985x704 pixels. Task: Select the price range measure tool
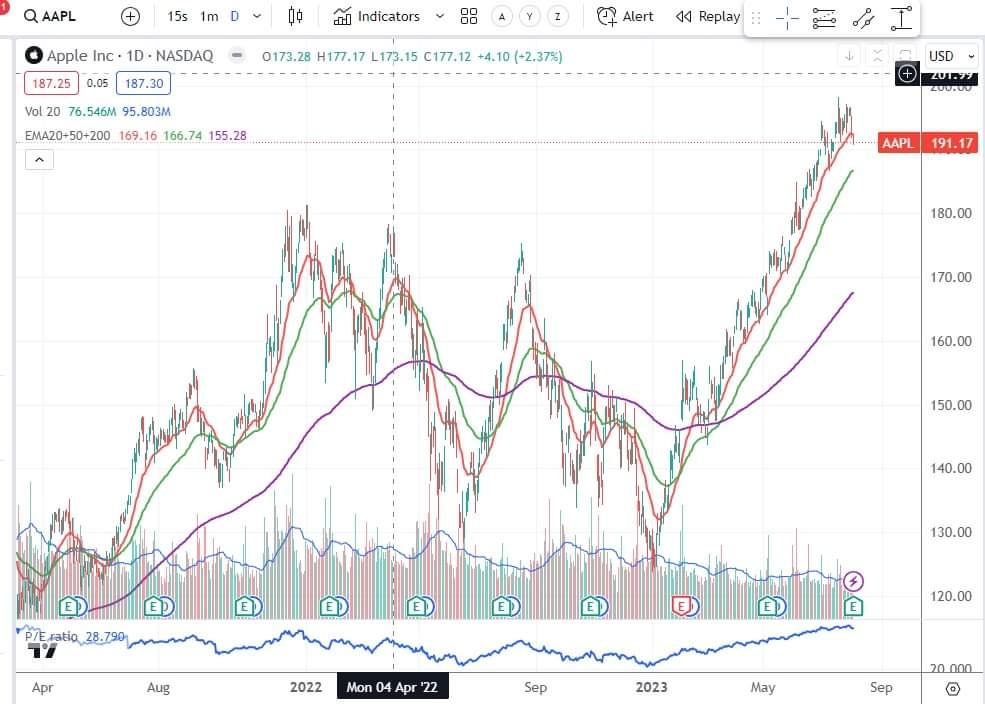click(x=901, y=19)
